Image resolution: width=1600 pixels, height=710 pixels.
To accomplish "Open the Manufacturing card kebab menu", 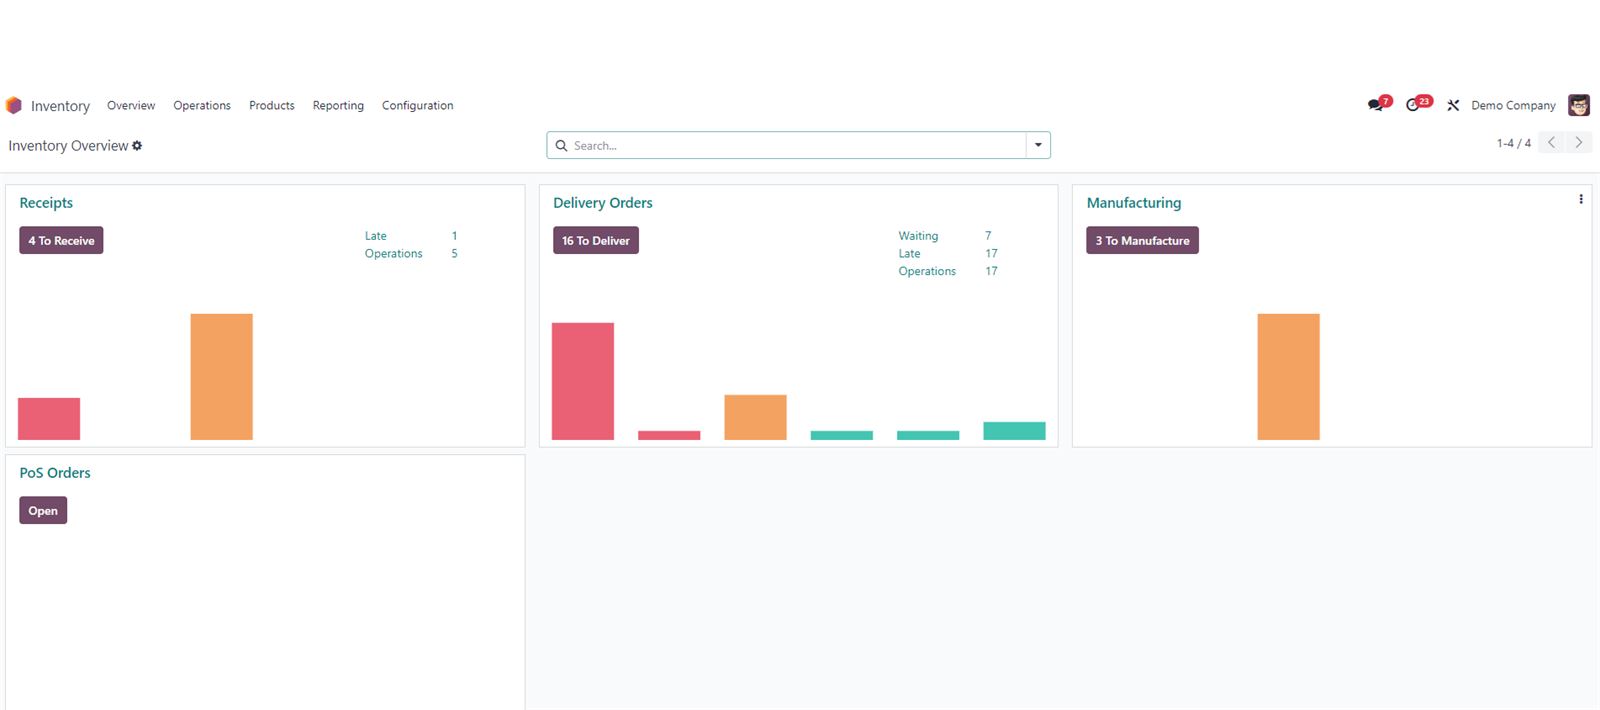I will pos(1580,199).
